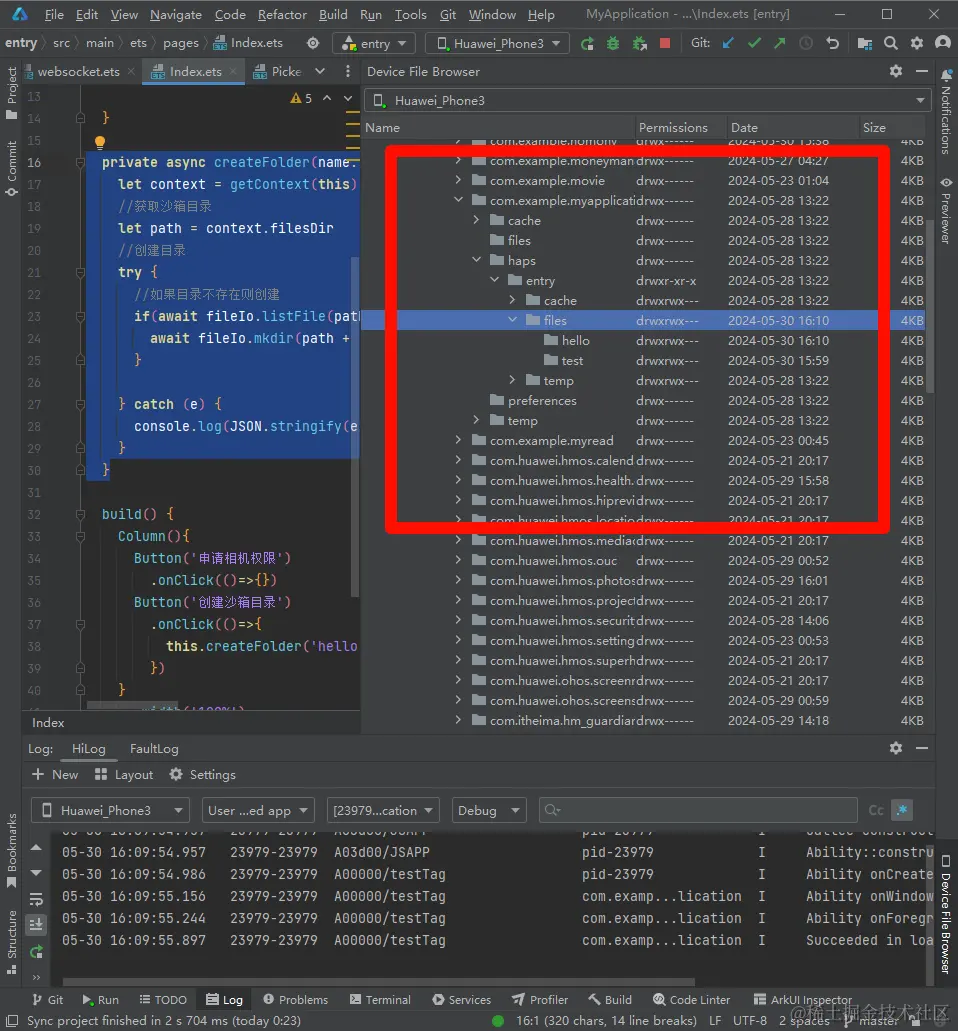Click the scroll up arrow in log toolbar
This screenshot has width=958, height=1031.
(x=36, y=848)
